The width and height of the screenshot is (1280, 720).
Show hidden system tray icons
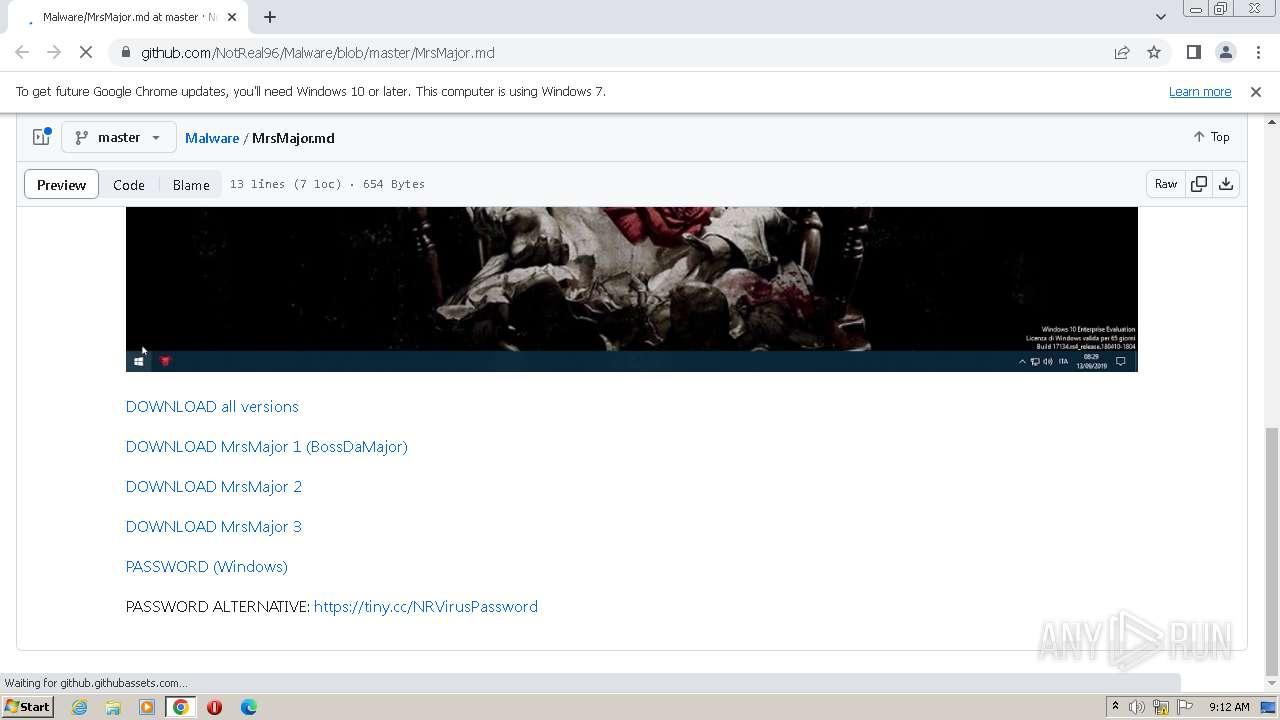point(1115,706)
